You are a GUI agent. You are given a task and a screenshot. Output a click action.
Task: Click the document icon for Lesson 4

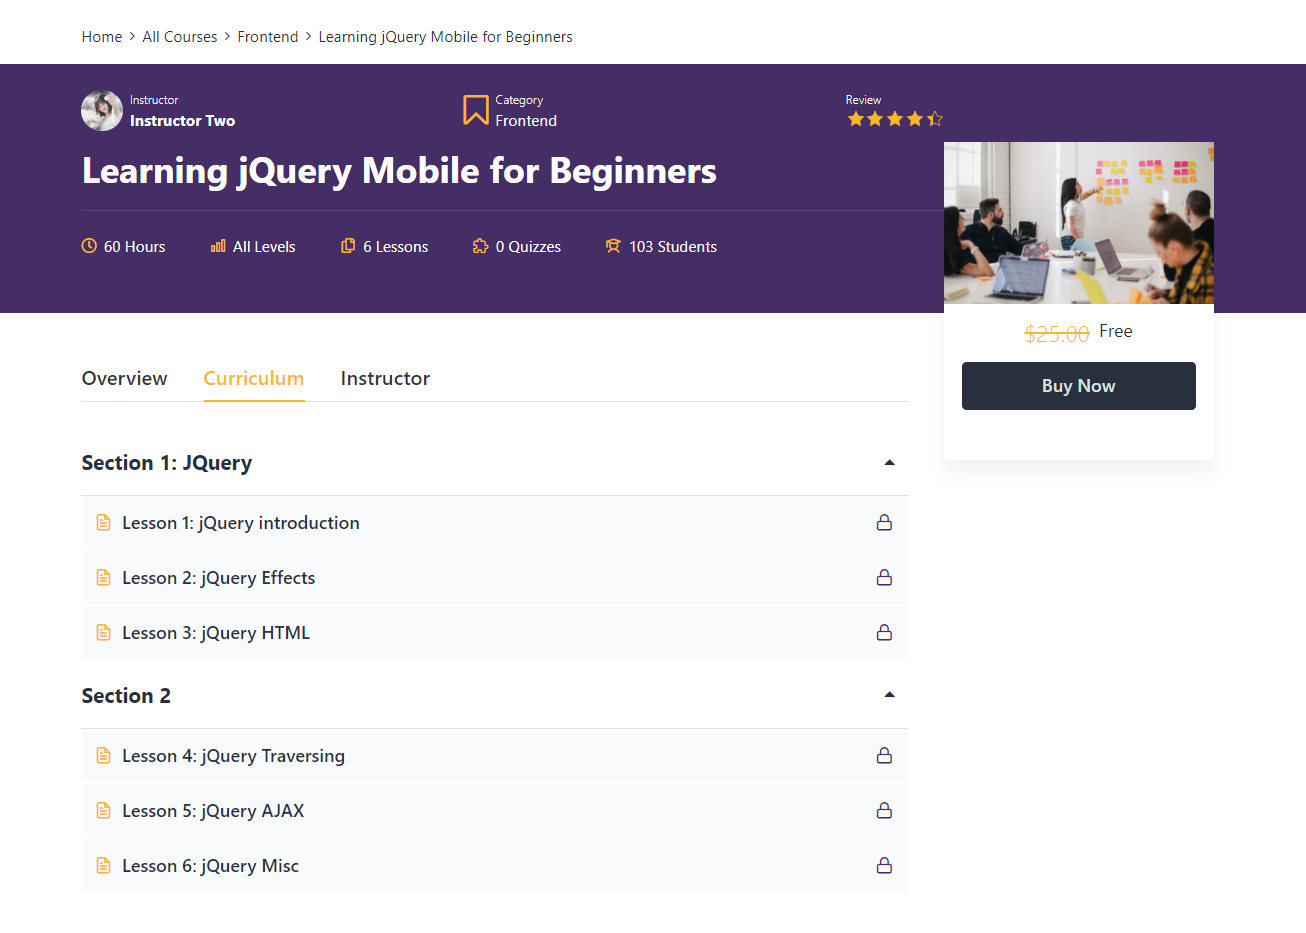[103, 755]
